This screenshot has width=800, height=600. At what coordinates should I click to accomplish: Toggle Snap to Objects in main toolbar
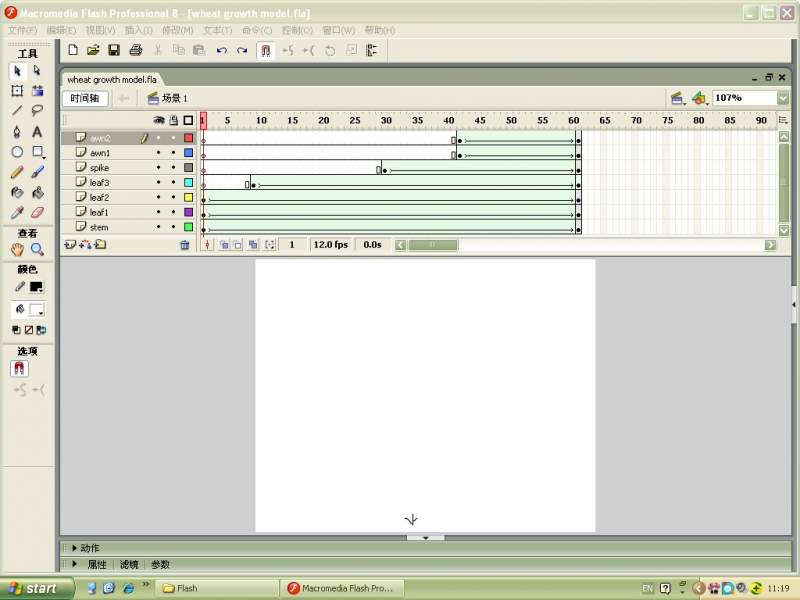(x=265, y=51)
